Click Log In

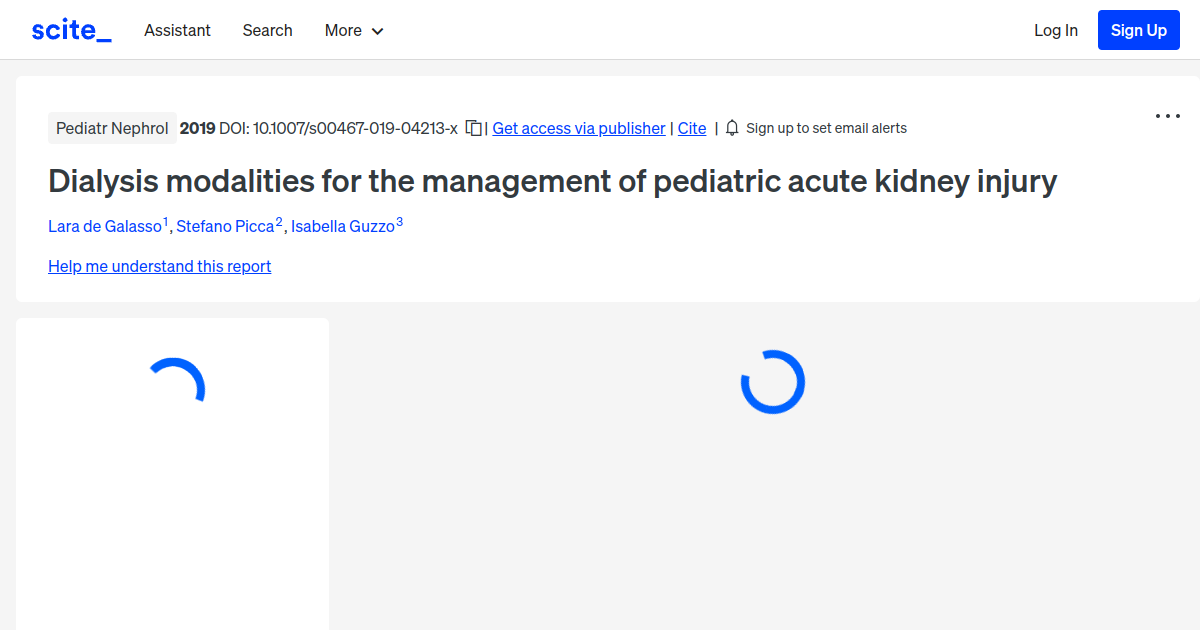click(x=1056, y=30)
